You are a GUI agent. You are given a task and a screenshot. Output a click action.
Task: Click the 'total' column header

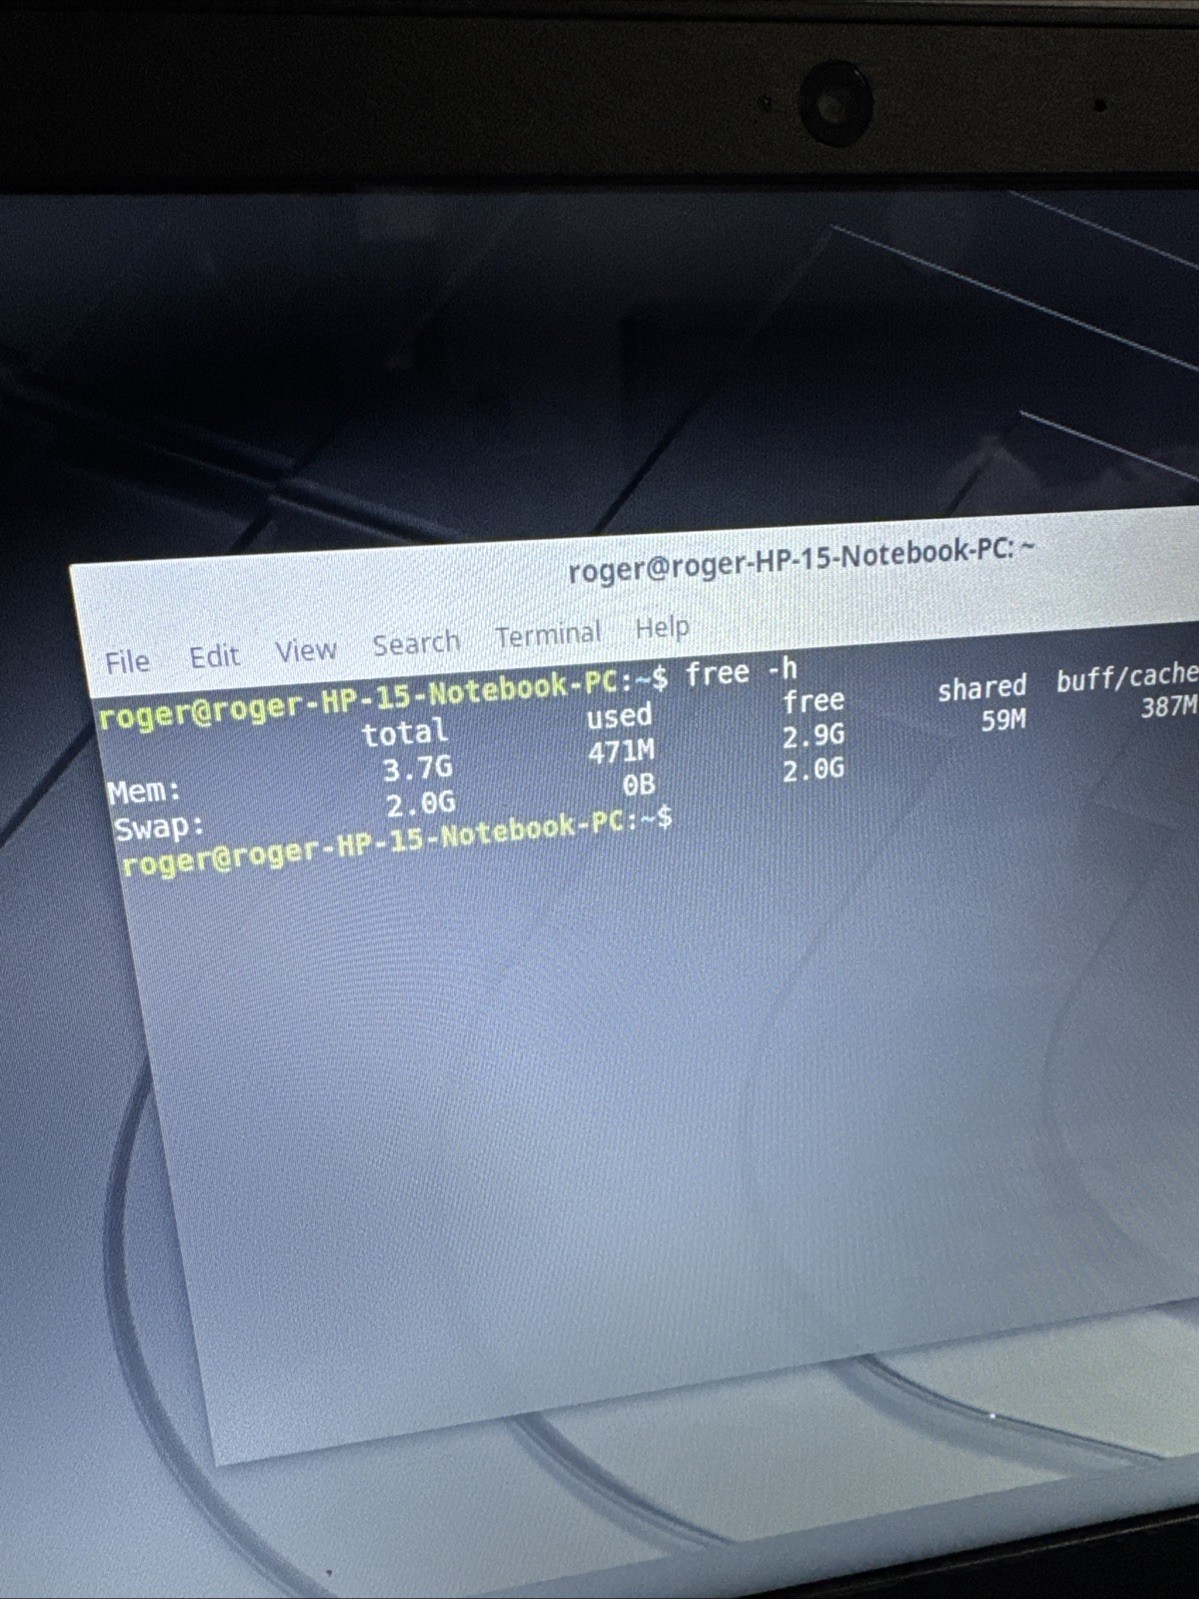(x=404, y=733)
